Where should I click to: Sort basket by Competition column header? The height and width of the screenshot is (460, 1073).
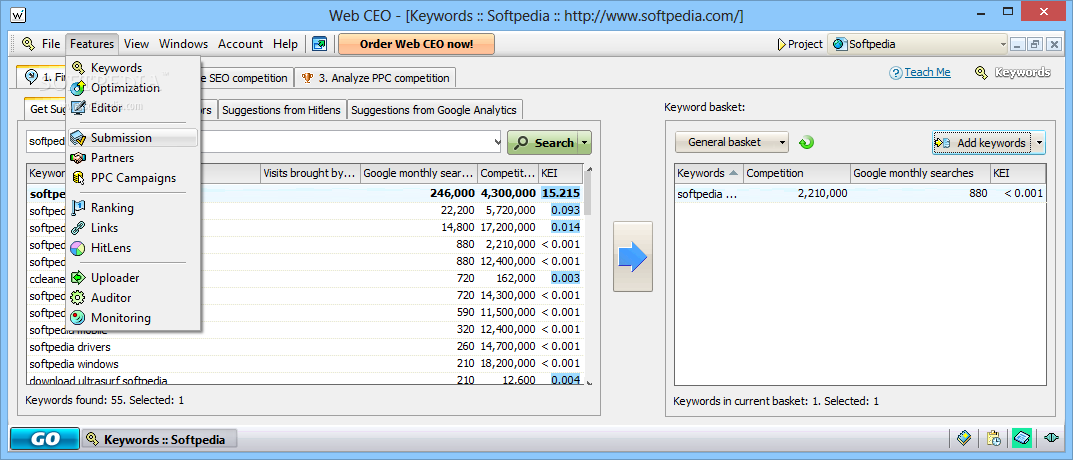pyautogui.click(x=797, y=173)
